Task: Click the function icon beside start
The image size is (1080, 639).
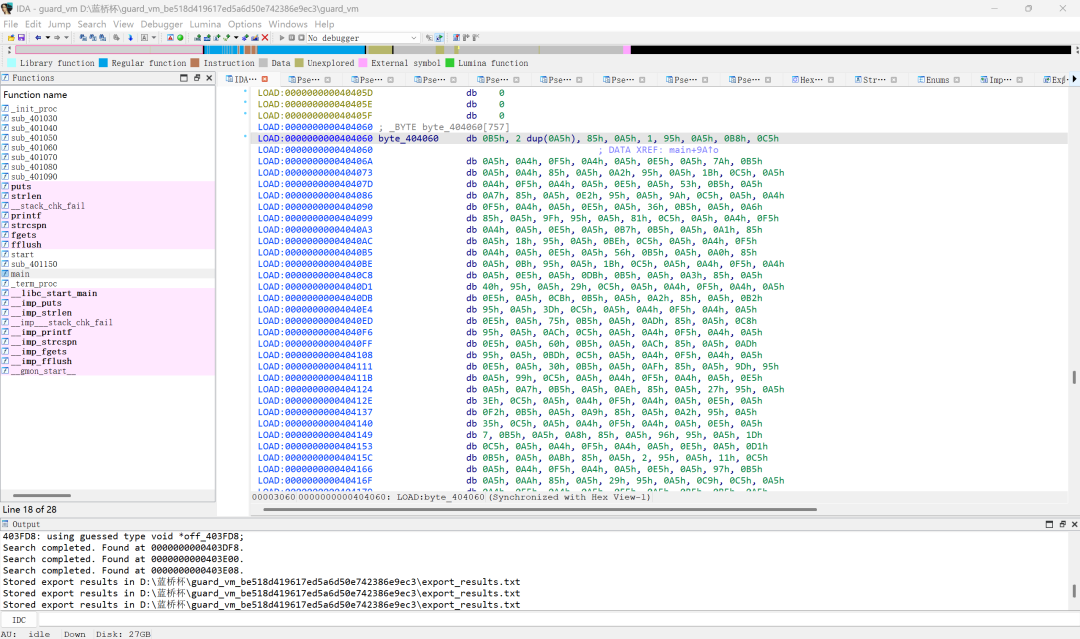Action: 6,255
